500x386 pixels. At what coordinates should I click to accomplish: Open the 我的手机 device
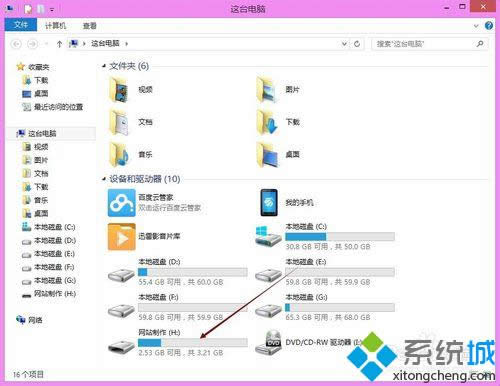coord(287,202)
